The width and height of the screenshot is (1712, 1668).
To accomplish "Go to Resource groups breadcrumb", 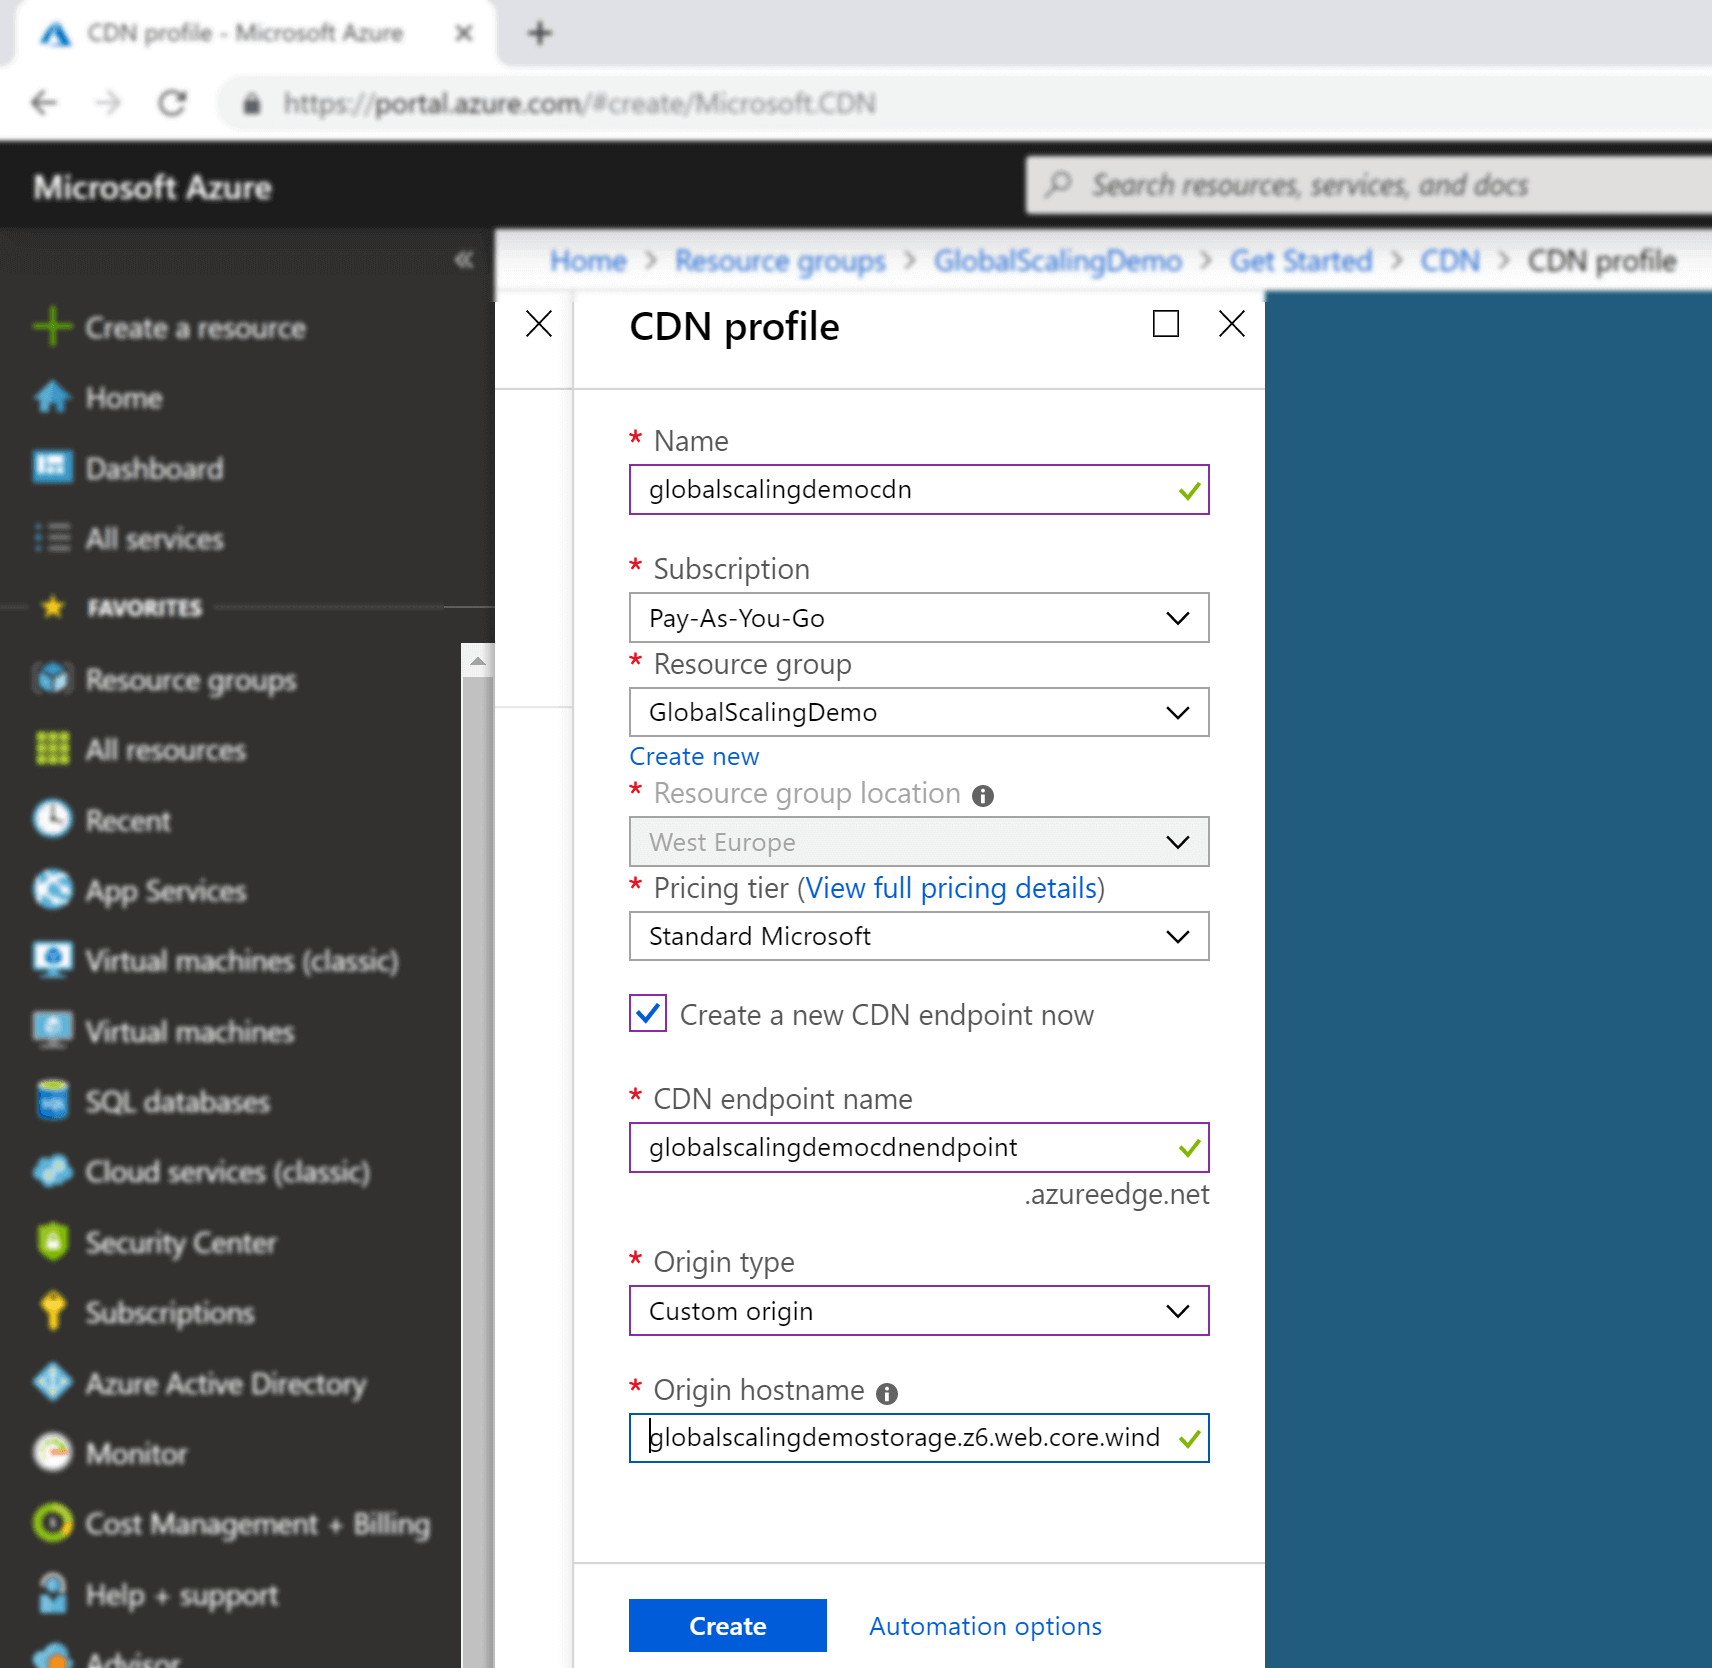I will [x=780, y=261].
